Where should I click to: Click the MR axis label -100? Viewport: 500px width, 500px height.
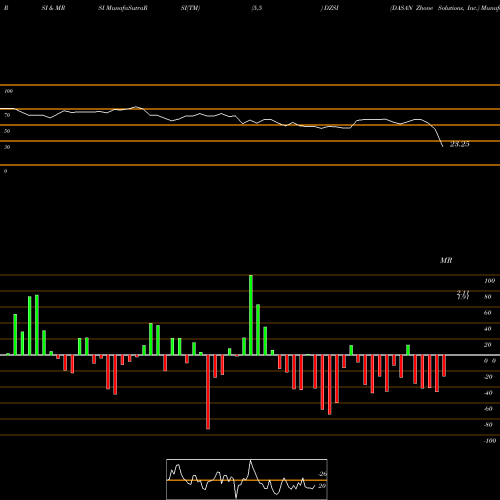(489, 441)
